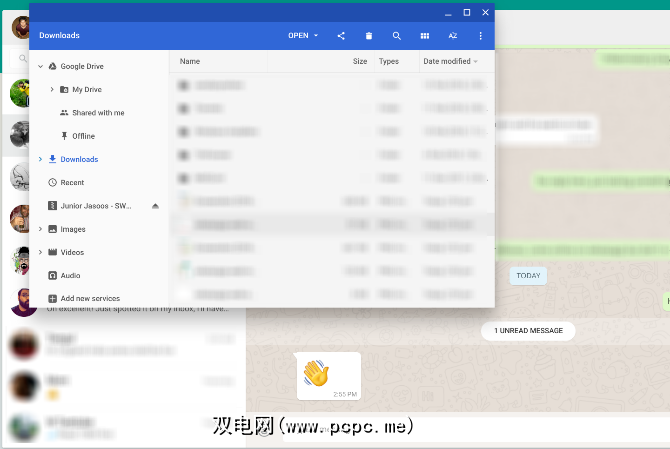Image resolution: width=670 pixels, height=449 pixels.
Task: Click the OPEN button
Action: [x=298, y=35]
